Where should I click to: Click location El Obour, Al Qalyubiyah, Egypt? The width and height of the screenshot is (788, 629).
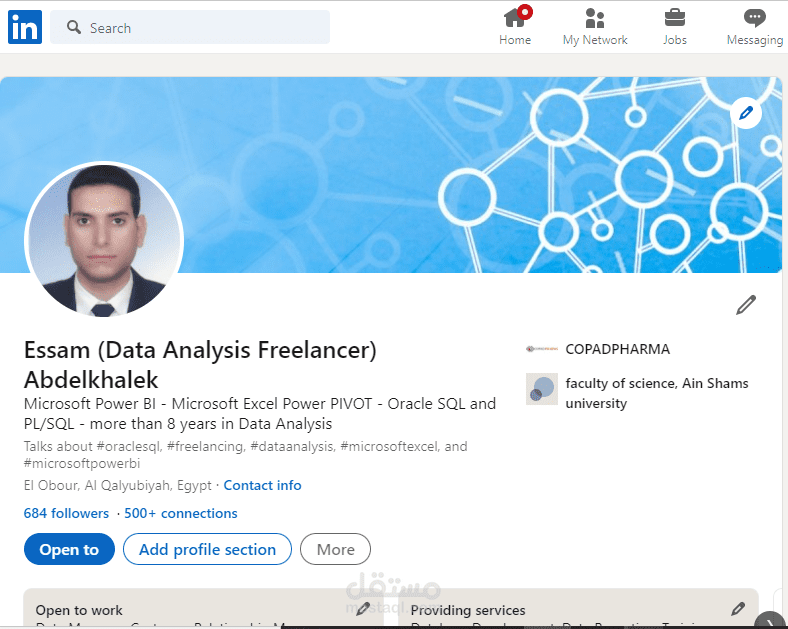pos(118,485)
